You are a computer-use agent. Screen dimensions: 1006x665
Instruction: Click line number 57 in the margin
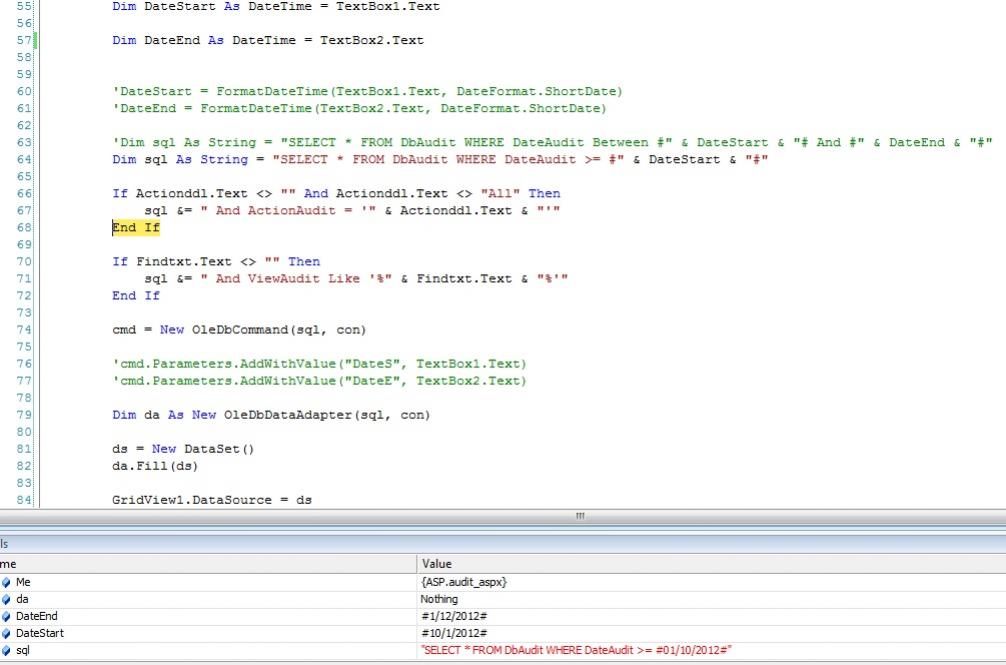pos(24,41)
